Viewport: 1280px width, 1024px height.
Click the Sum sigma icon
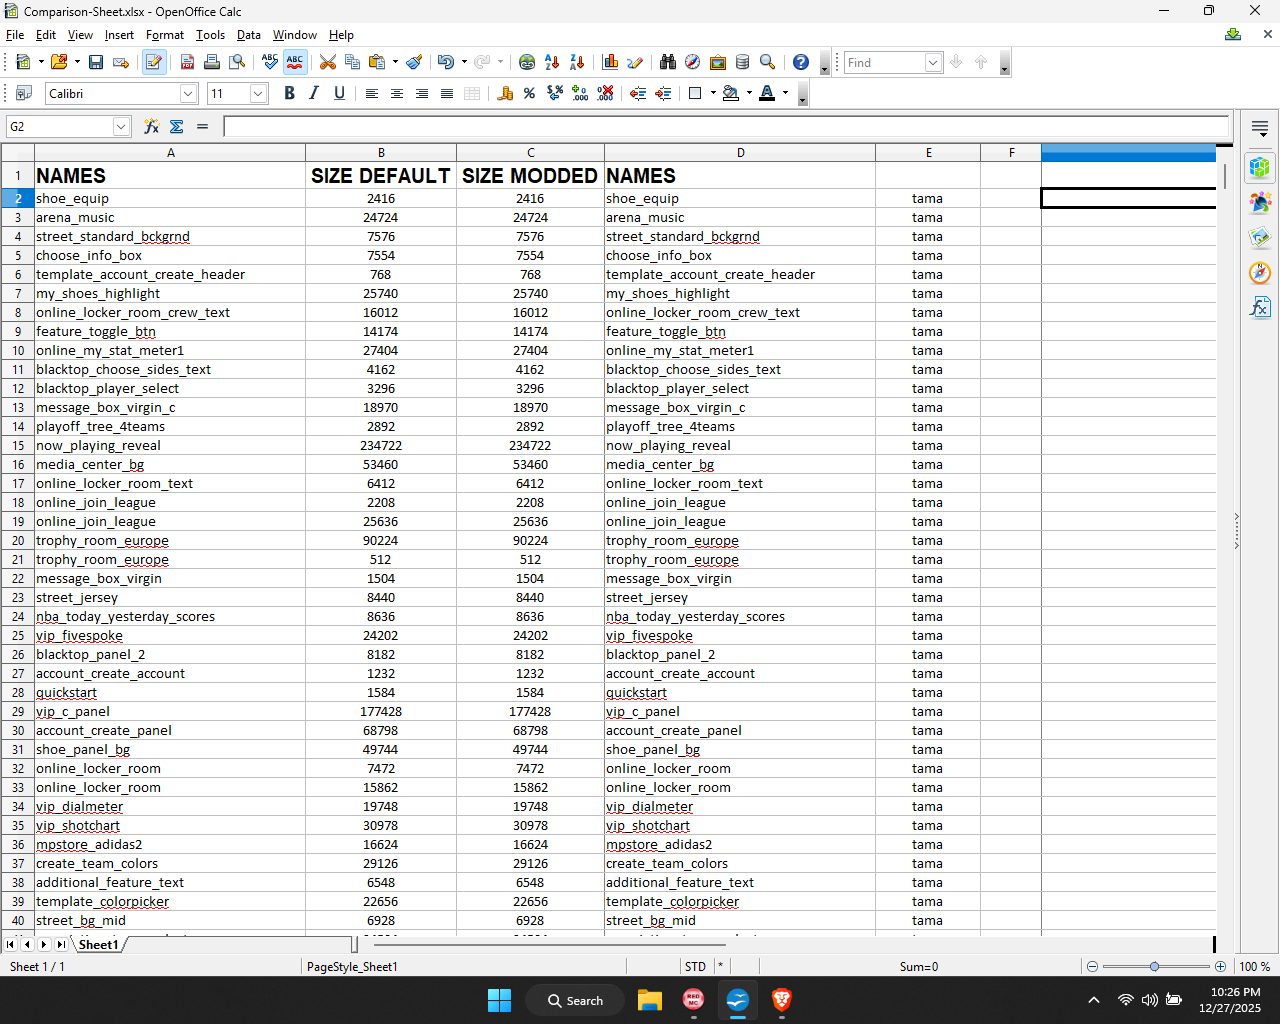177,126
